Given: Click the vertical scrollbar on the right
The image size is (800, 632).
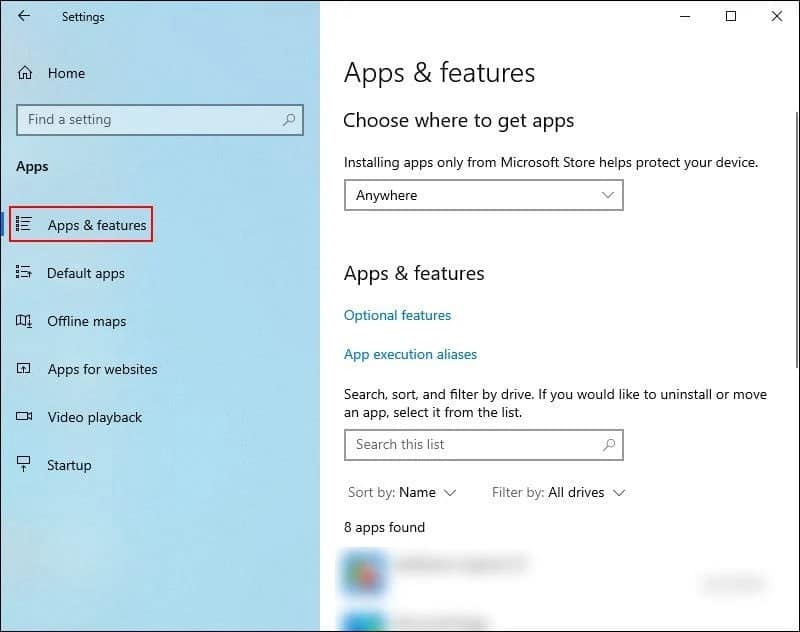Looking at the screenshot, I should pos(796,239).
